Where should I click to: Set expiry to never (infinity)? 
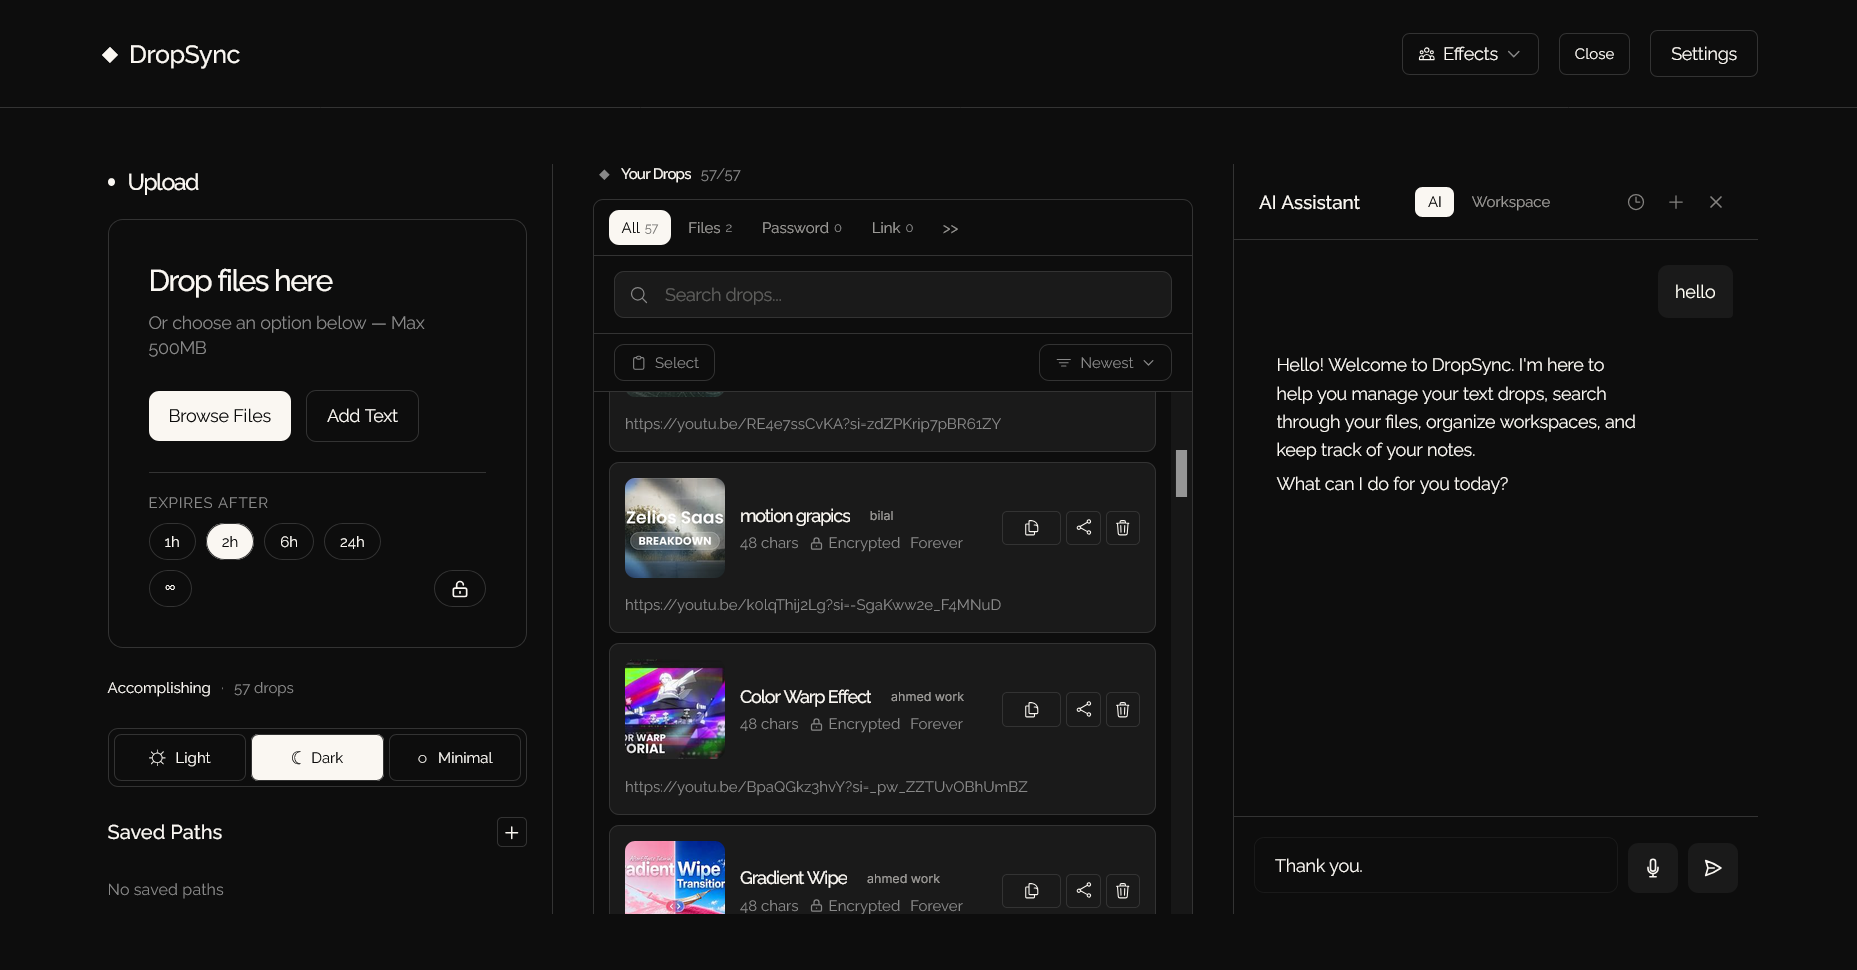coord(170,588)
